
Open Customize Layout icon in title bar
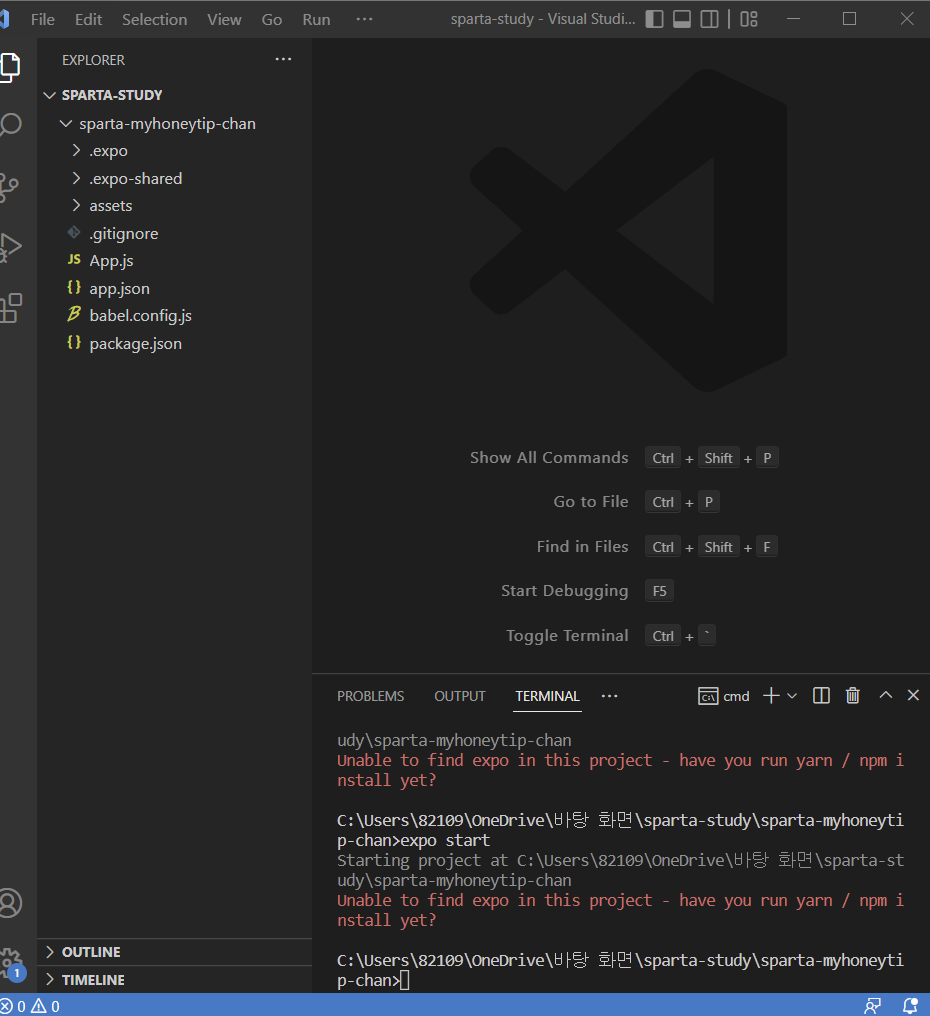749,19
